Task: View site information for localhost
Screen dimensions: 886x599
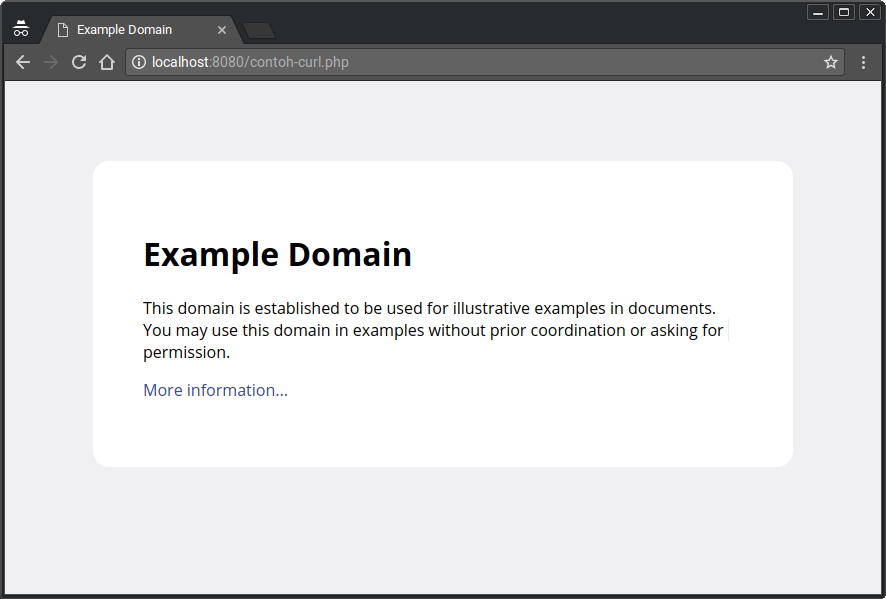Action: tap(139, 62)
